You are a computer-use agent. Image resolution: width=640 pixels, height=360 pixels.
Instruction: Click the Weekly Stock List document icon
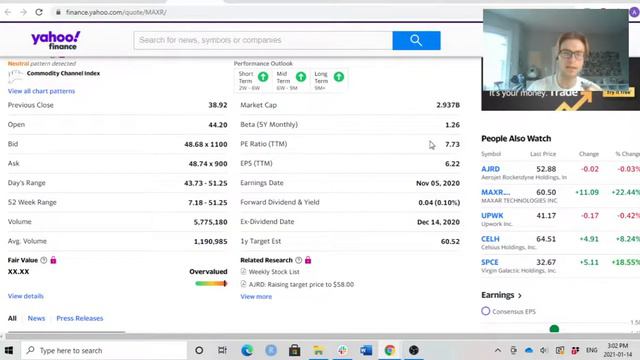[x=243, y=271]
